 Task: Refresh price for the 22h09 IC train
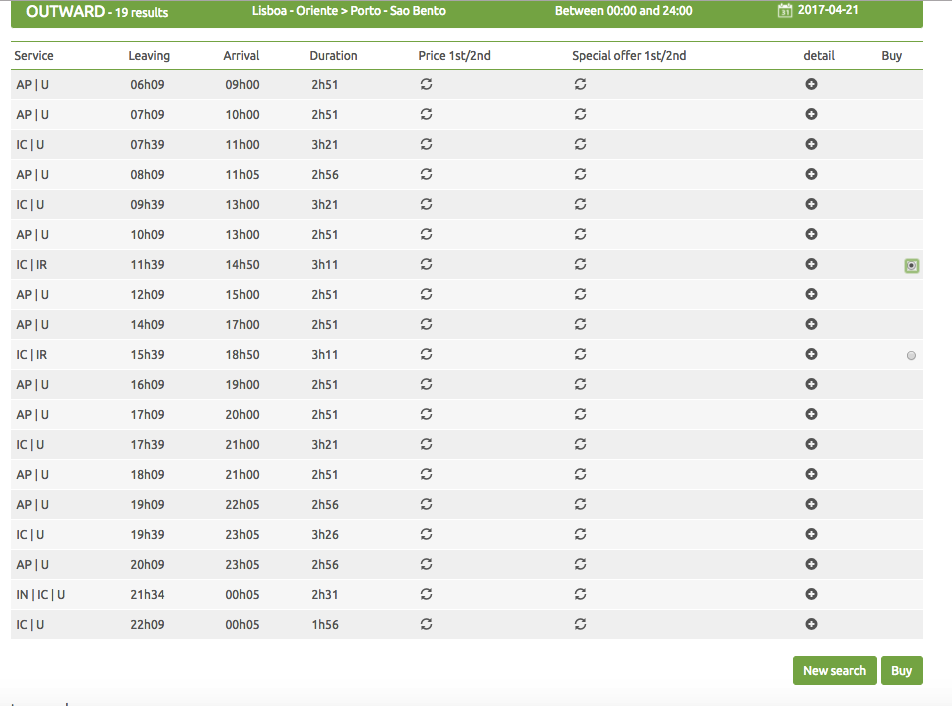pyautogui.click(x=426, y=625)
